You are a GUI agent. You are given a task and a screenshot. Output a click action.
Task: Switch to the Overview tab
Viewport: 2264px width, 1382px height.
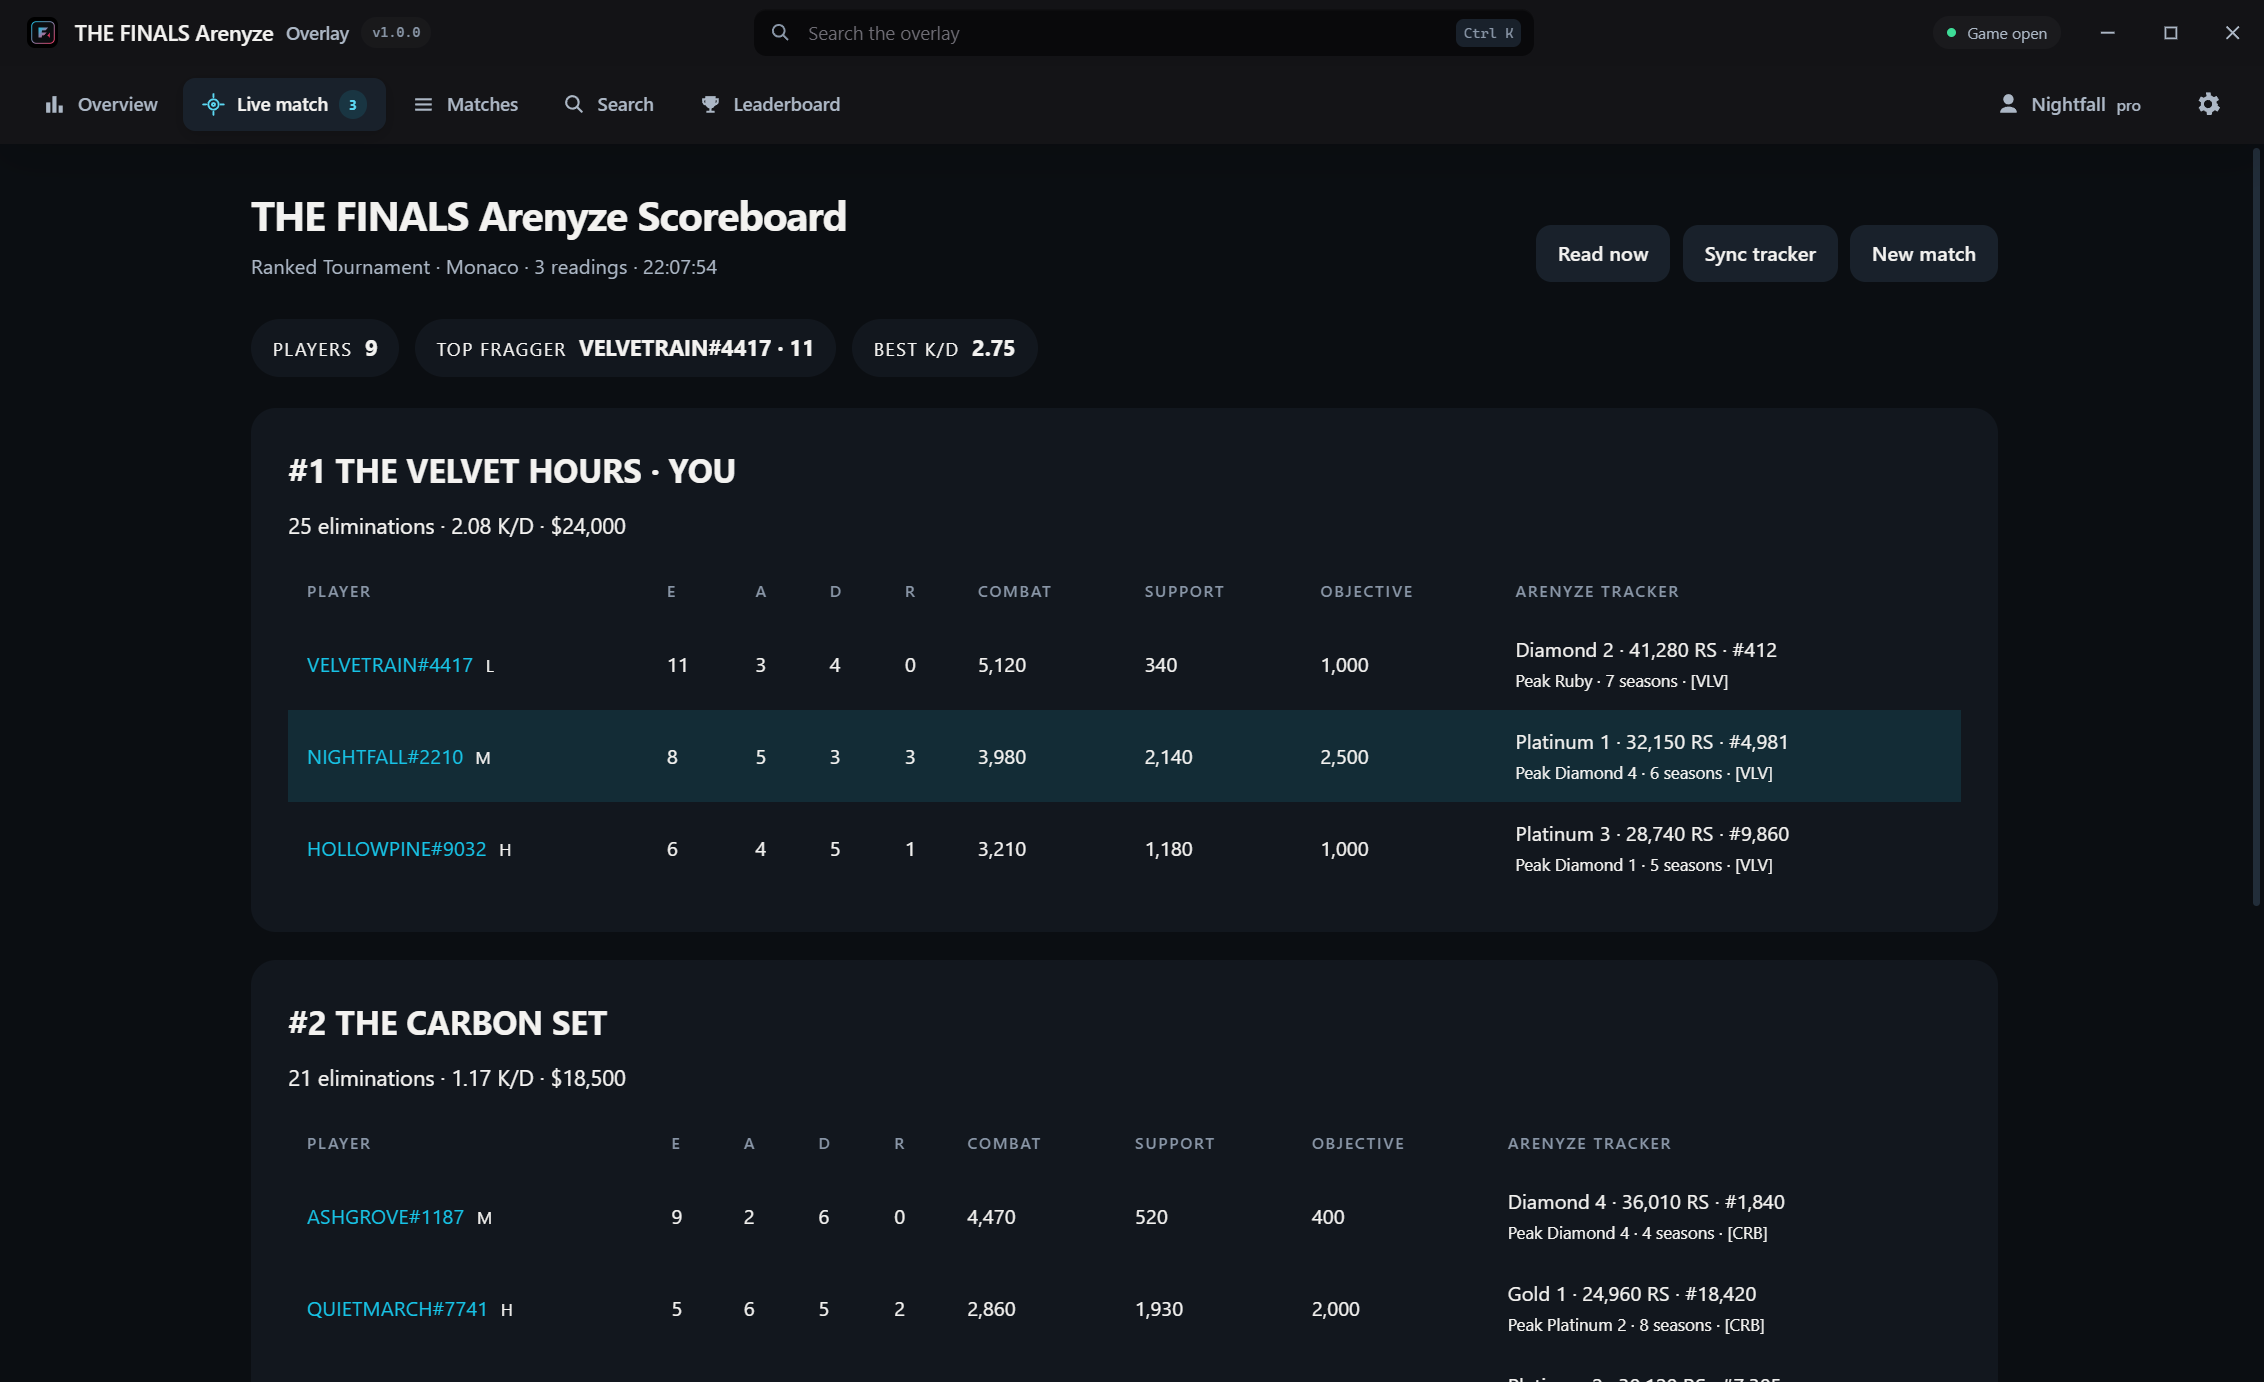[x=101, y=104]
